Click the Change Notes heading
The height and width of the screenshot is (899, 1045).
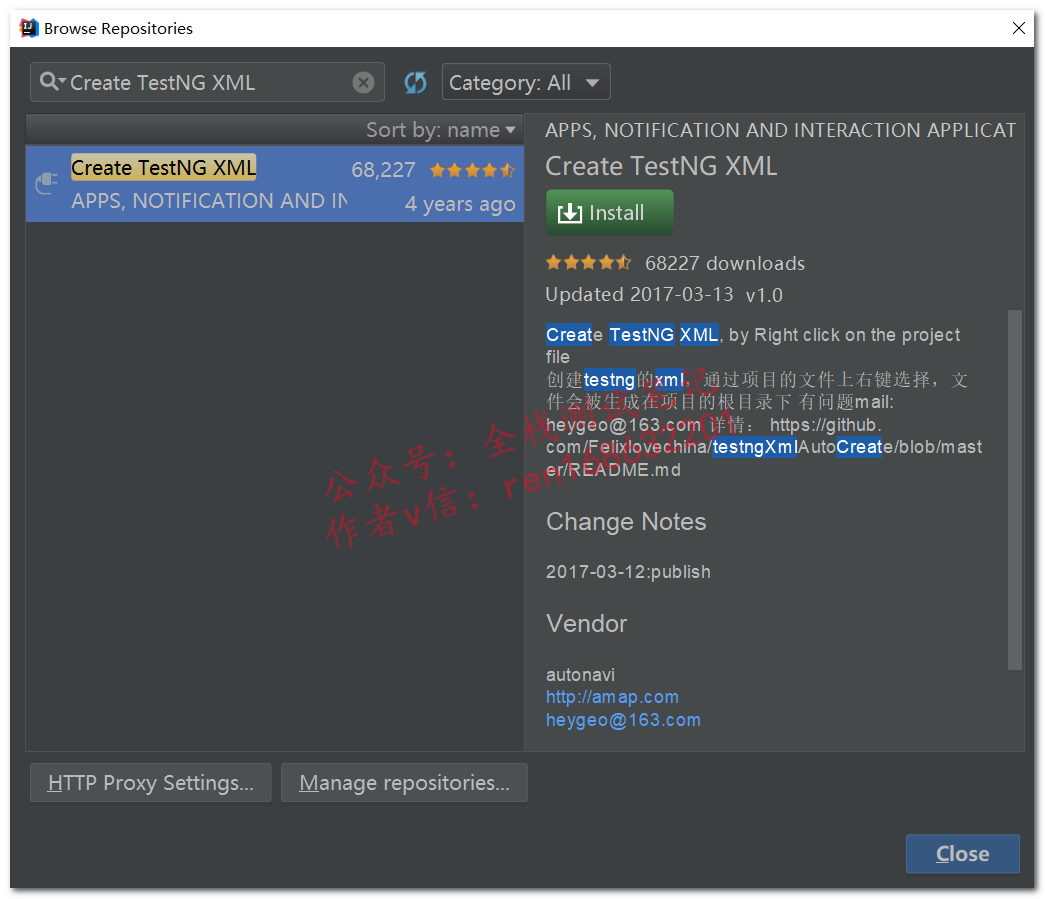click(x=626, y=522)
